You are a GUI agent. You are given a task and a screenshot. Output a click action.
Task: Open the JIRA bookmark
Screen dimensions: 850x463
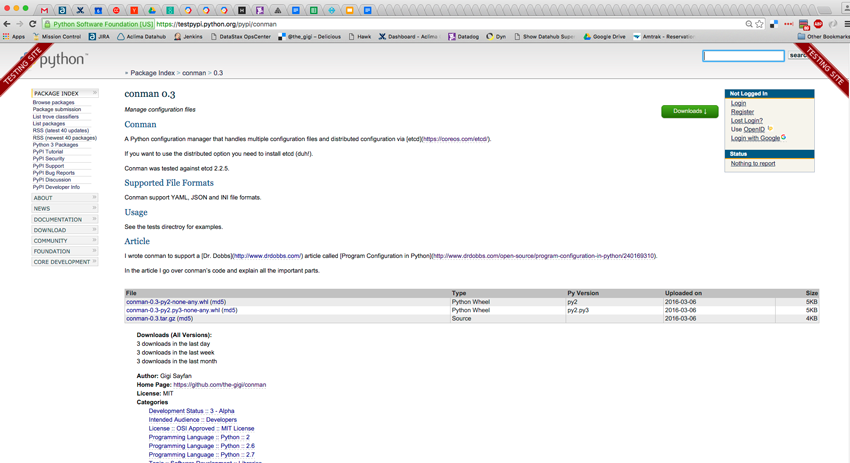coord(99,36)
